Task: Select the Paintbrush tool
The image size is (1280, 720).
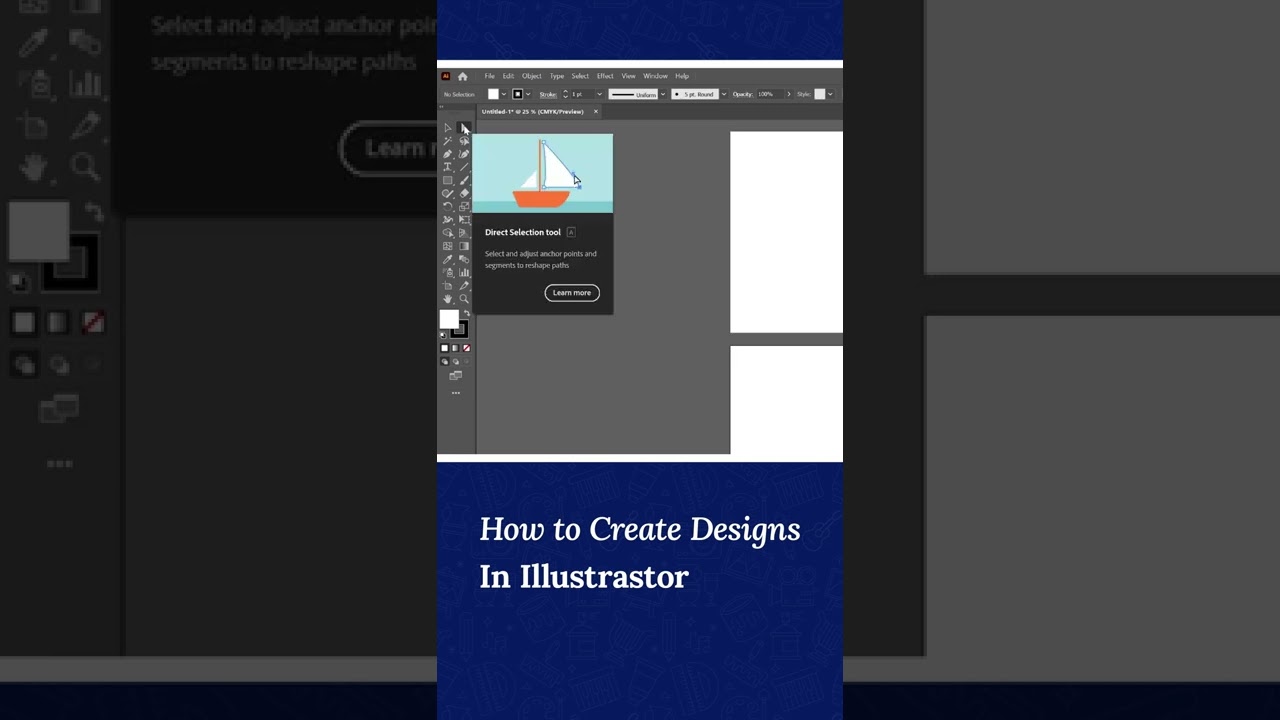Action: click(x=464, y=180)
